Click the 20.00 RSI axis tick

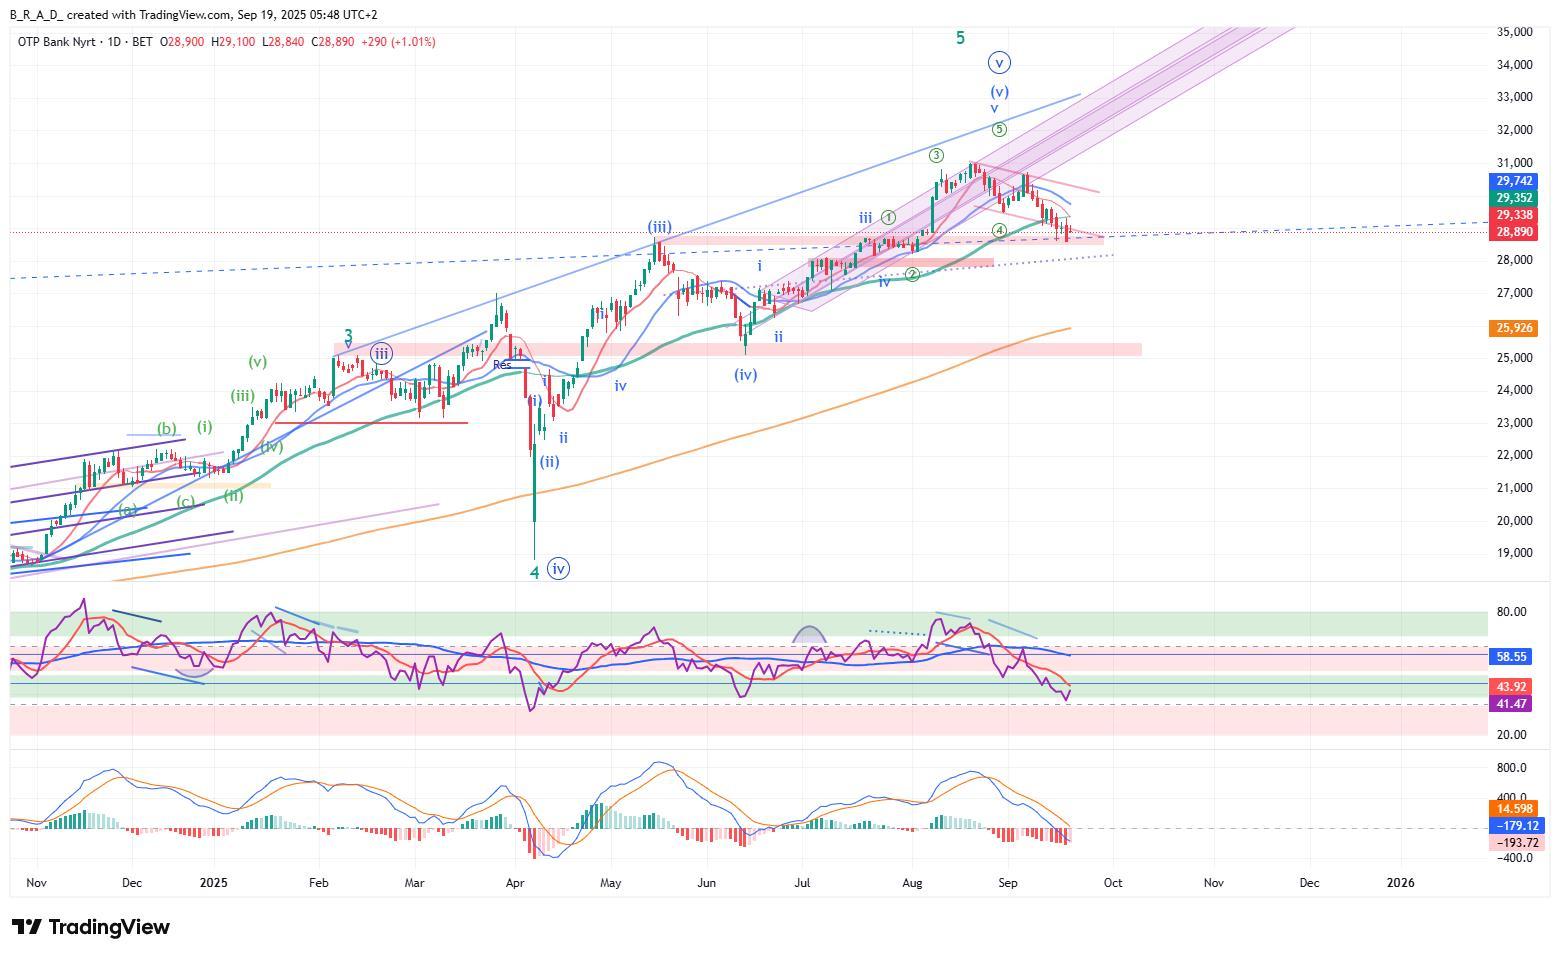(x=1511, y=735)
